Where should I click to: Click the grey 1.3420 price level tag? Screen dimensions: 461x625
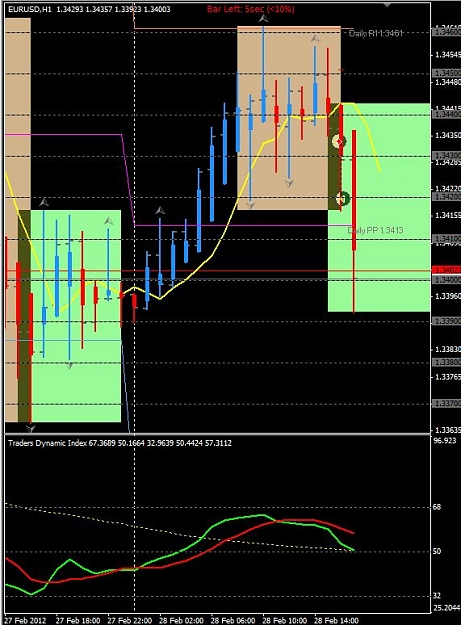coord(447,197)
